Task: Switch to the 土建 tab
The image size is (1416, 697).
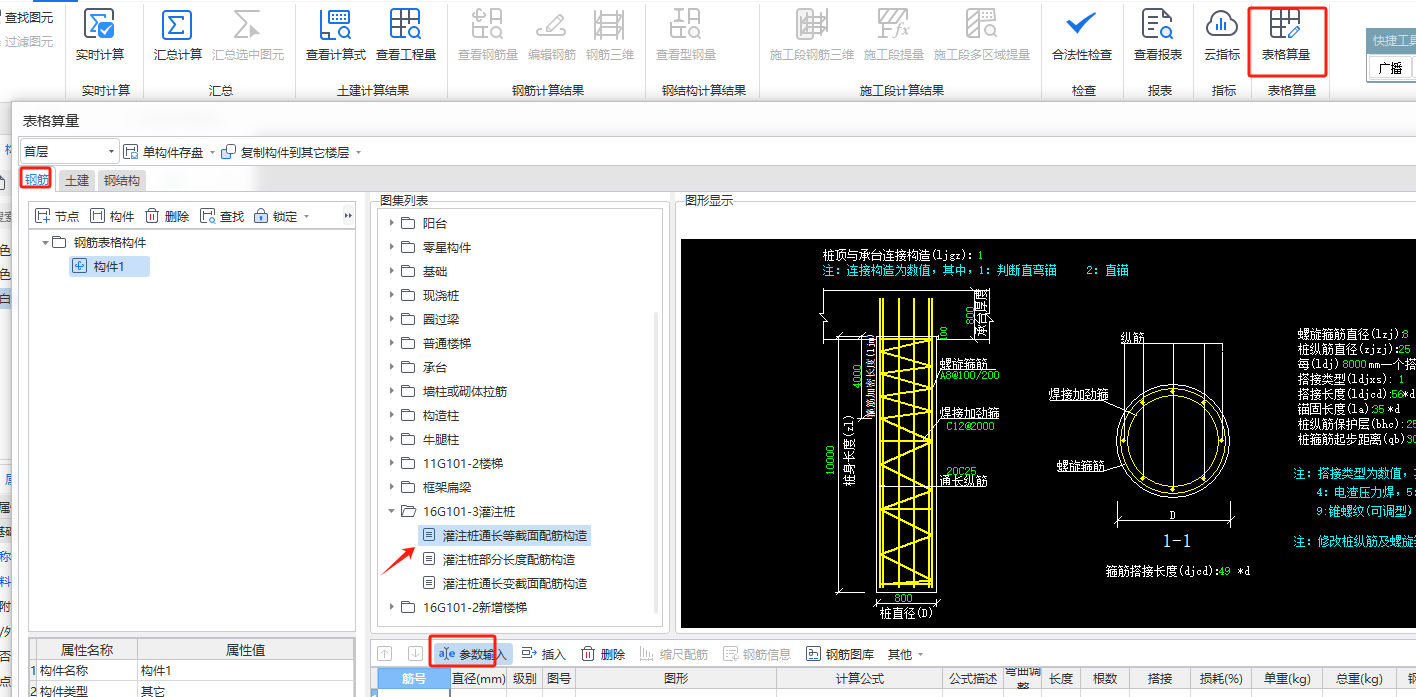Action: pyautogui.click(x=77, y=180)
